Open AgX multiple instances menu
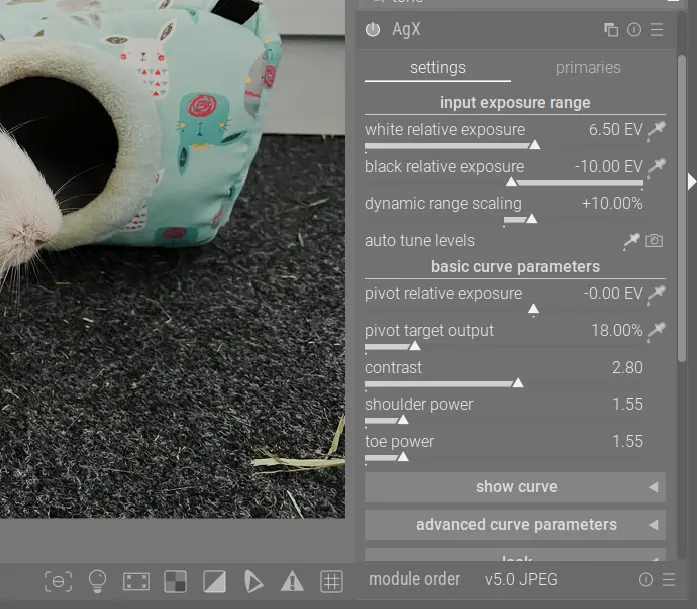This screenshot has width=698, height=610. coord(611,30)
